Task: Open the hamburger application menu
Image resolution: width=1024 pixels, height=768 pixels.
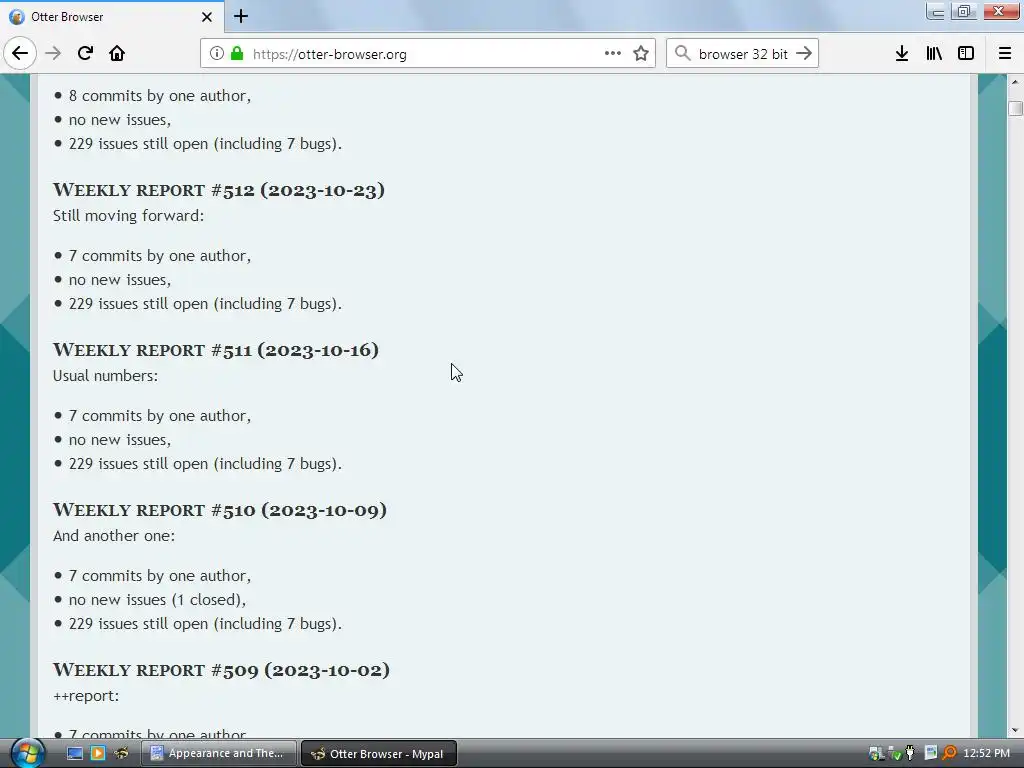Action: click(x=1004, y=54)
